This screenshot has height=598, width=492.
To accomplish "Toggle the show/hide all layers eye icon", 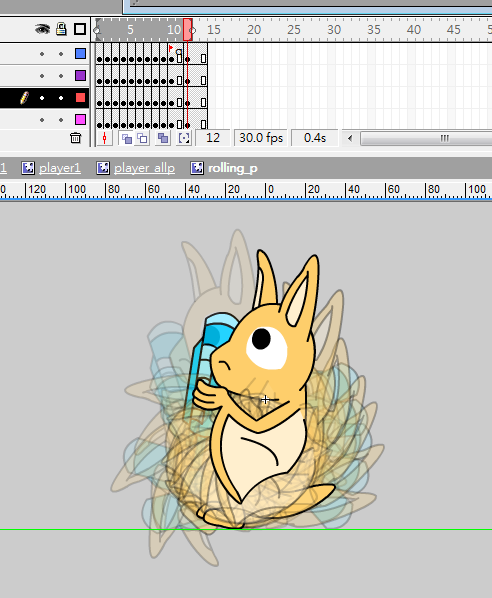I will pos(42,29).
